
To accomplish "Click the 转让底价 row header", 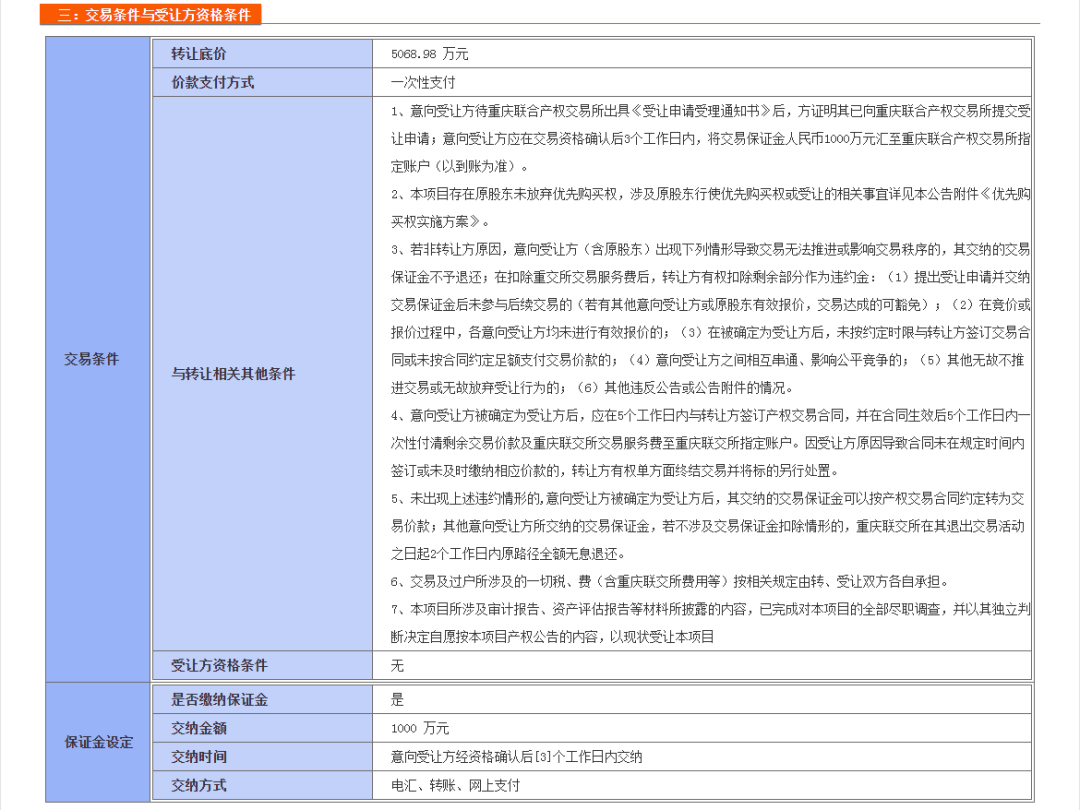I will tap(200, 54).
